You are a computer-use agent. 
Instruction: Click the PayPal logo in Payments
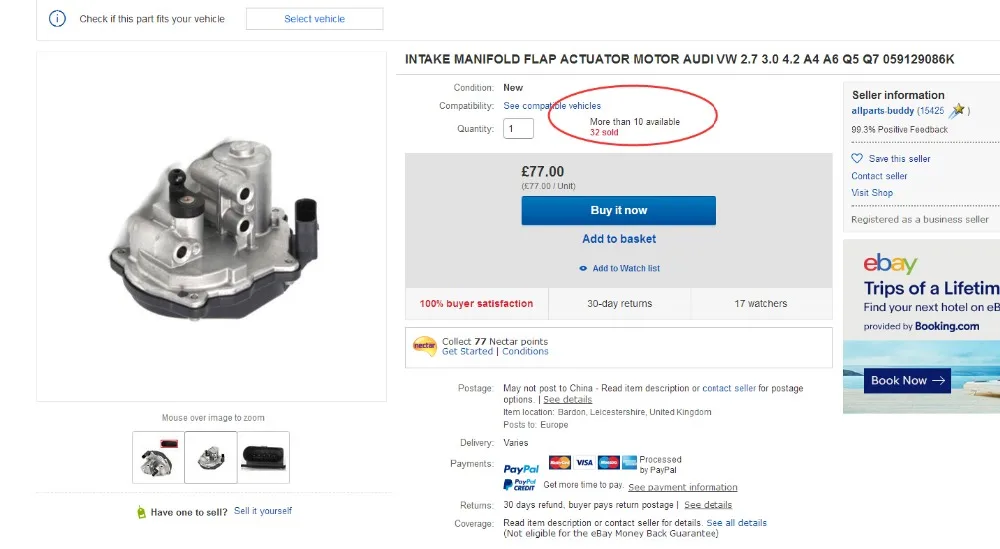[521, 469]
